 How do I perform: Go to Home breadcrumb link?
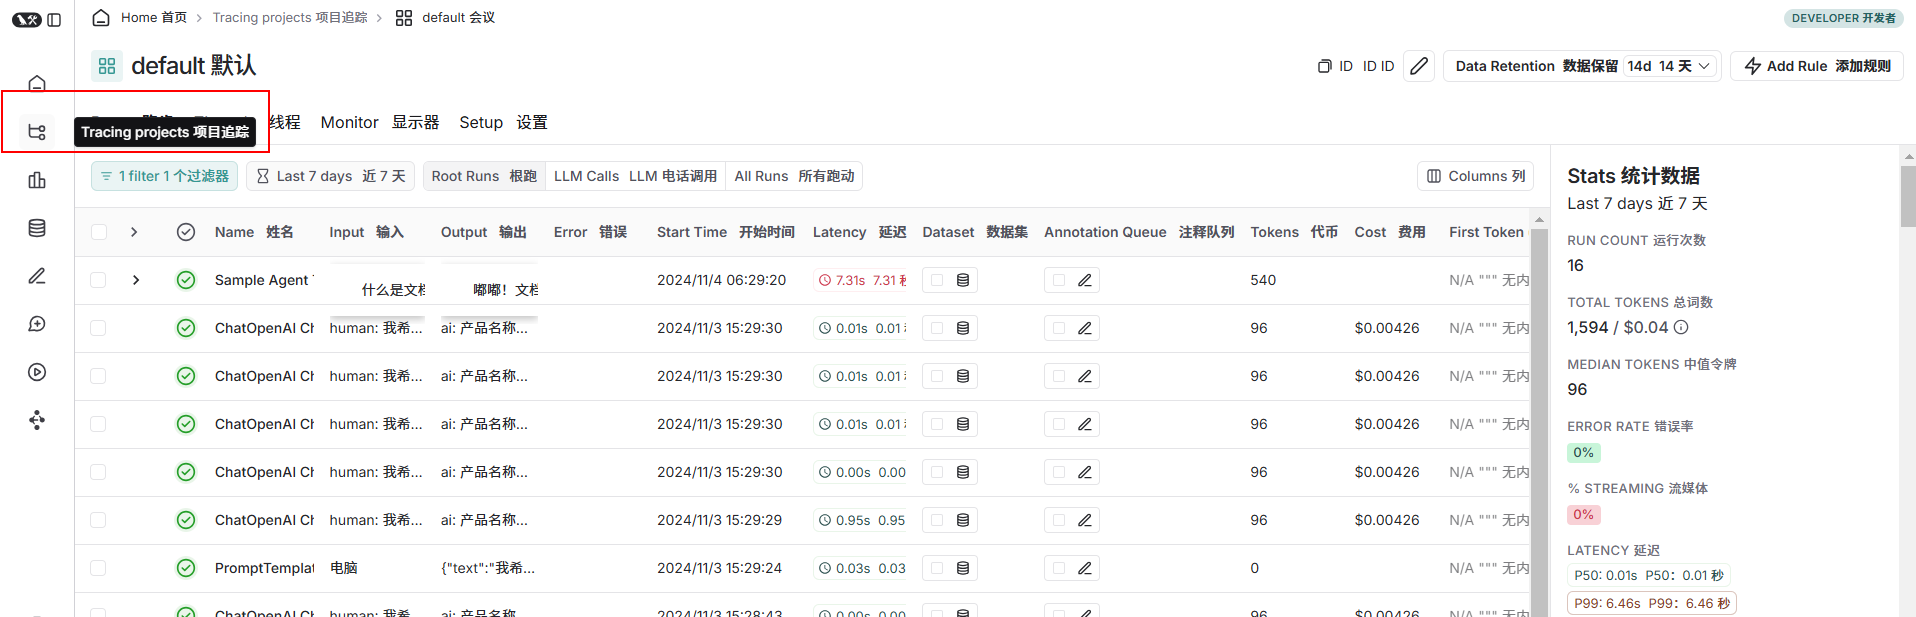coord(153,17)
